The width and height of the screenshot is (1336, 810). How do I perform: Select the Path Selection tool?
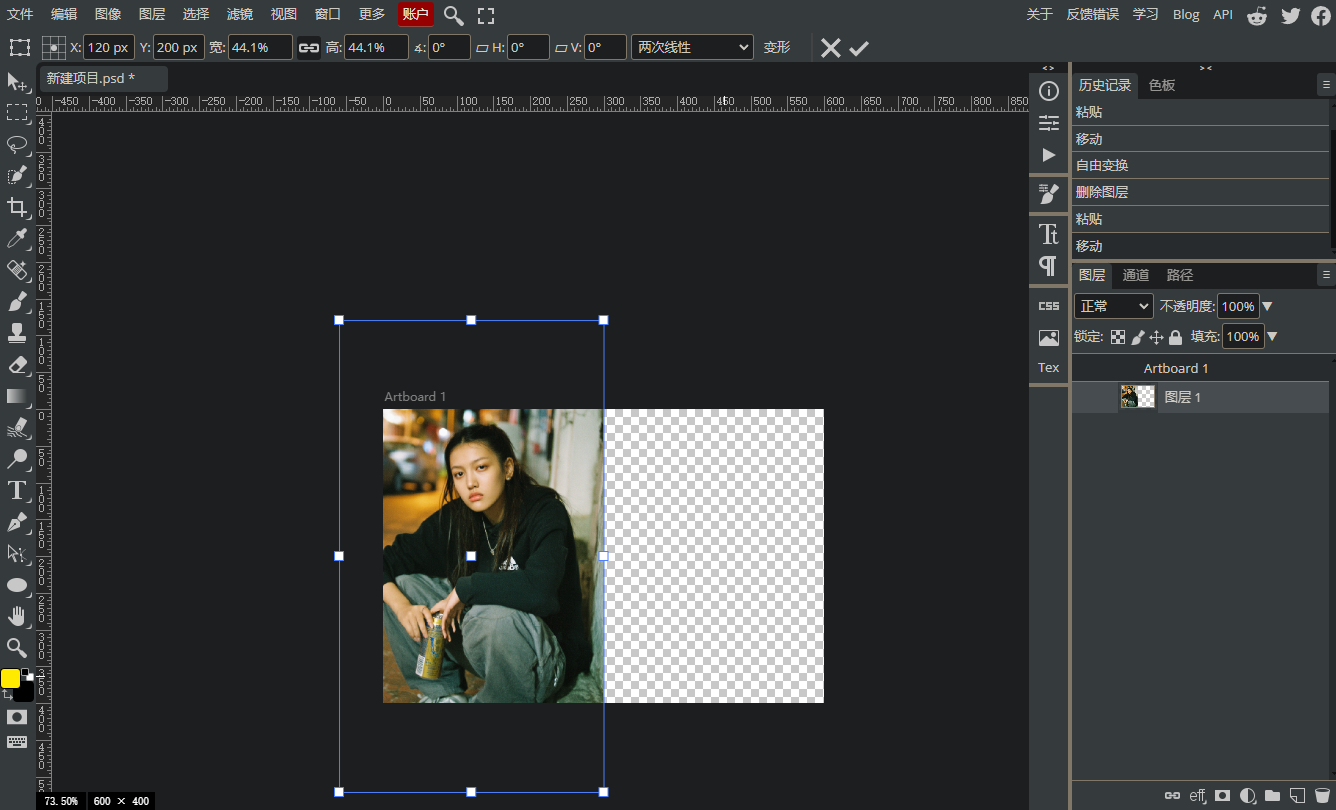[x=17, y=553]
